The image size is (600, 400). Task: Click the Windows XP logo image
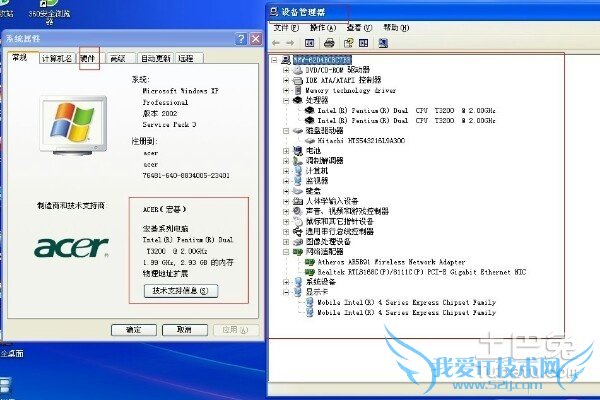click(x=73, y=126)
